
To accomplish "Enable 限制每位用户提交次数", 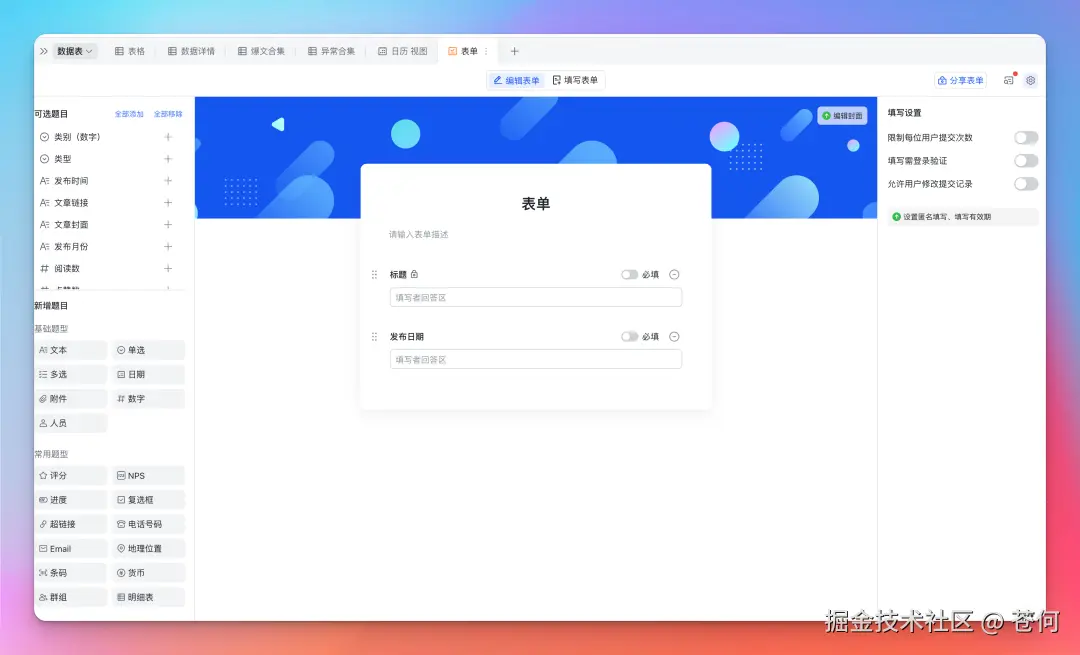I will [x=1025, y=137].
